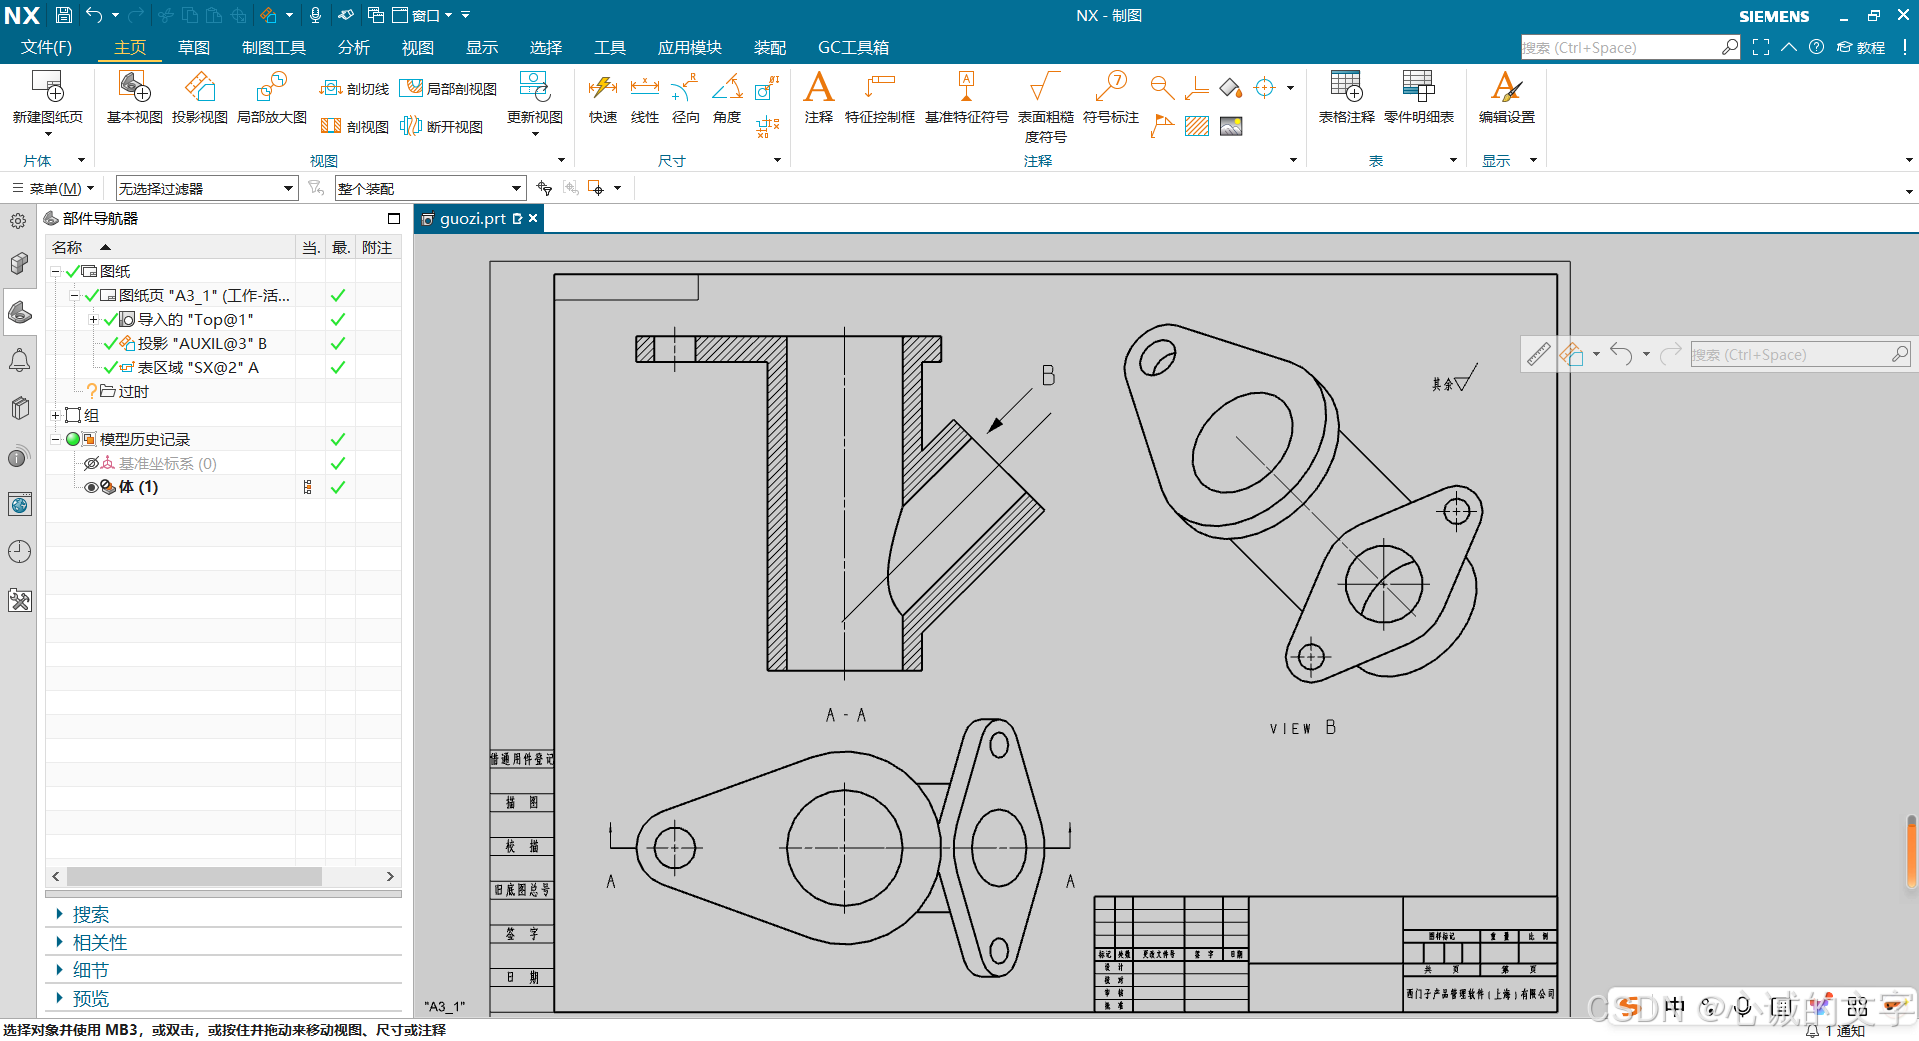Image resolution: width=1919 pixels, height=1041 pixels.
Task: Open the 无选择过滤器 selection filter dropdown
Action: [207, 188]
